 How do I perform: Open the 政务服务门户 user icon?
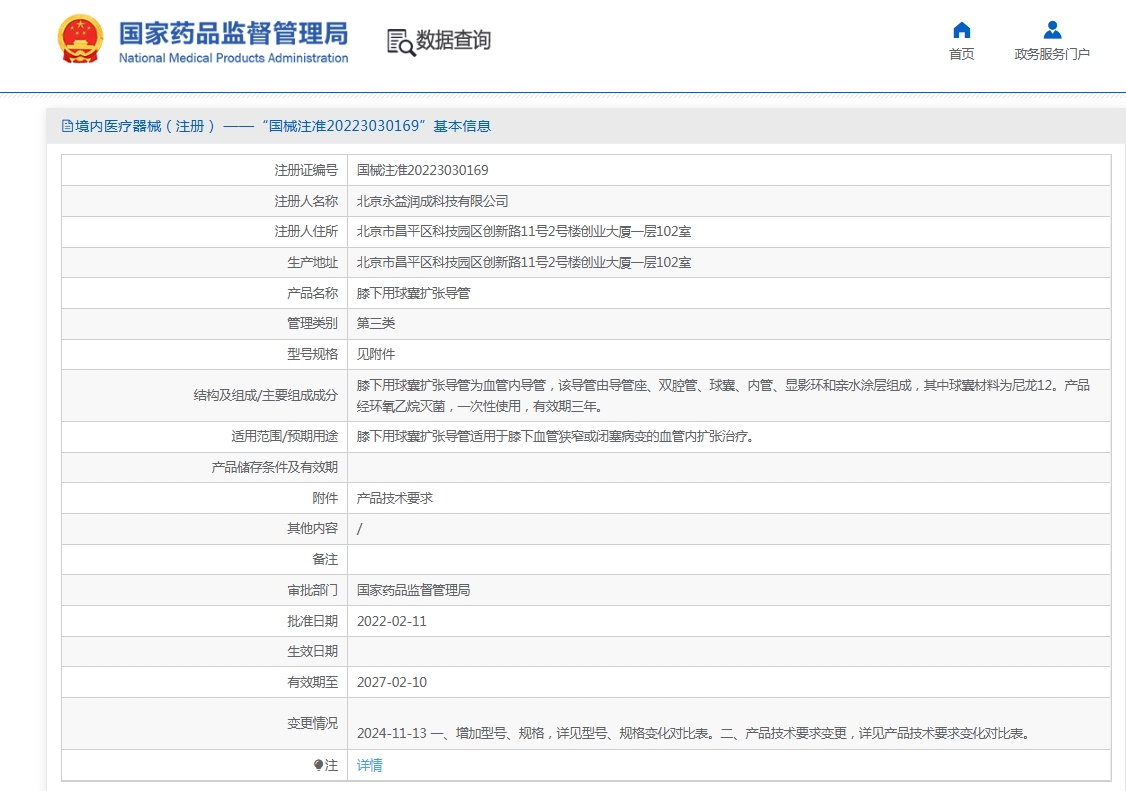coord(1052,30)
